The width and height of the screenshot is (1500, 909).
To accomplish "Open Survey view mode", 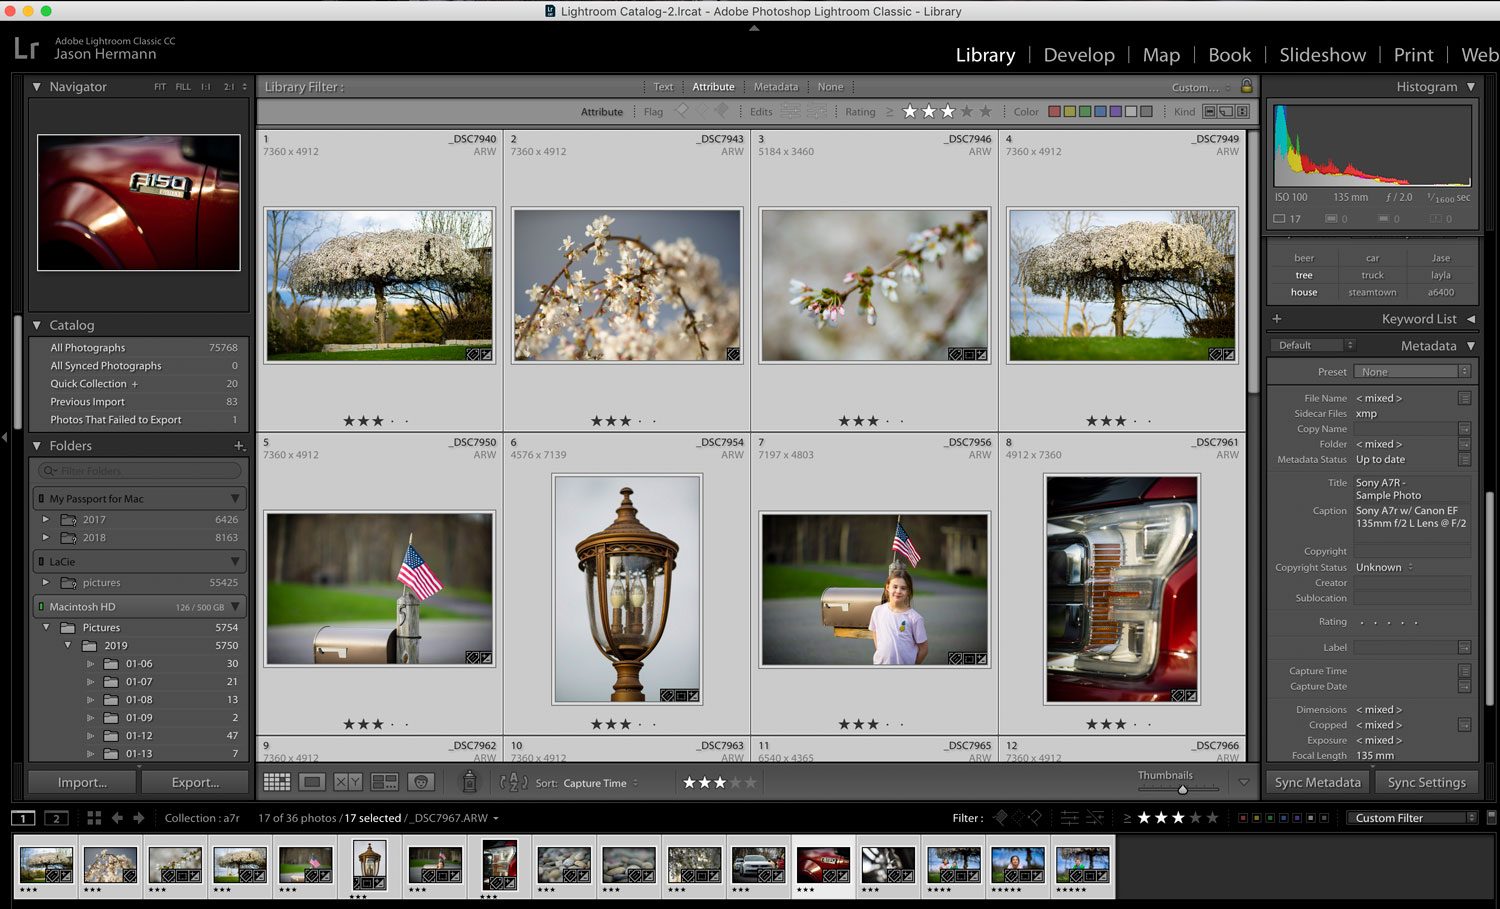I will [385, 782].
